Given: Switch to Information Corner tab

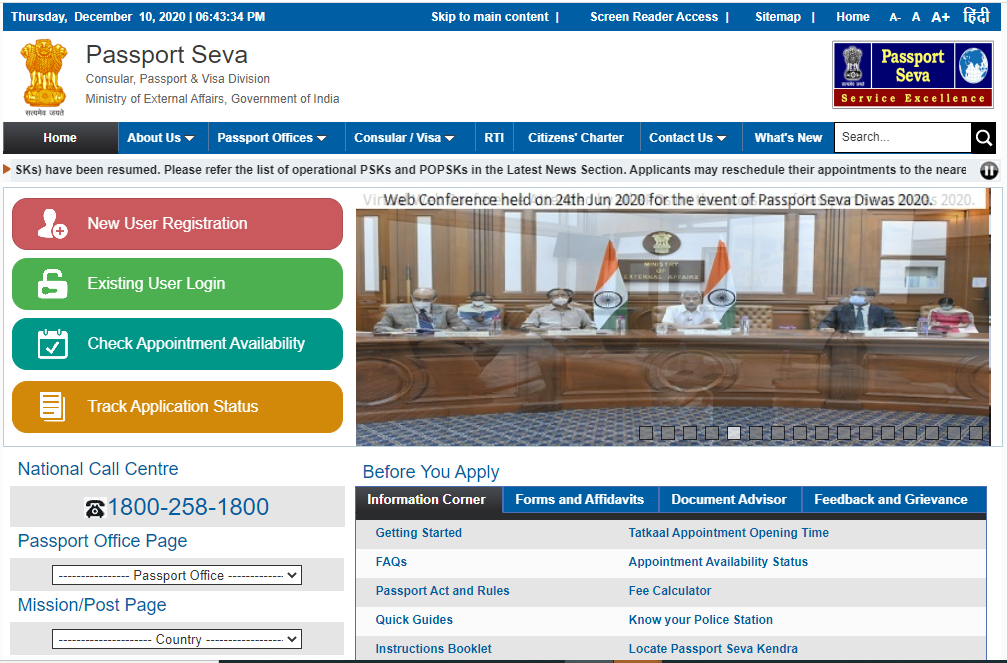Looking at the screenshot, I should point(426,499).
